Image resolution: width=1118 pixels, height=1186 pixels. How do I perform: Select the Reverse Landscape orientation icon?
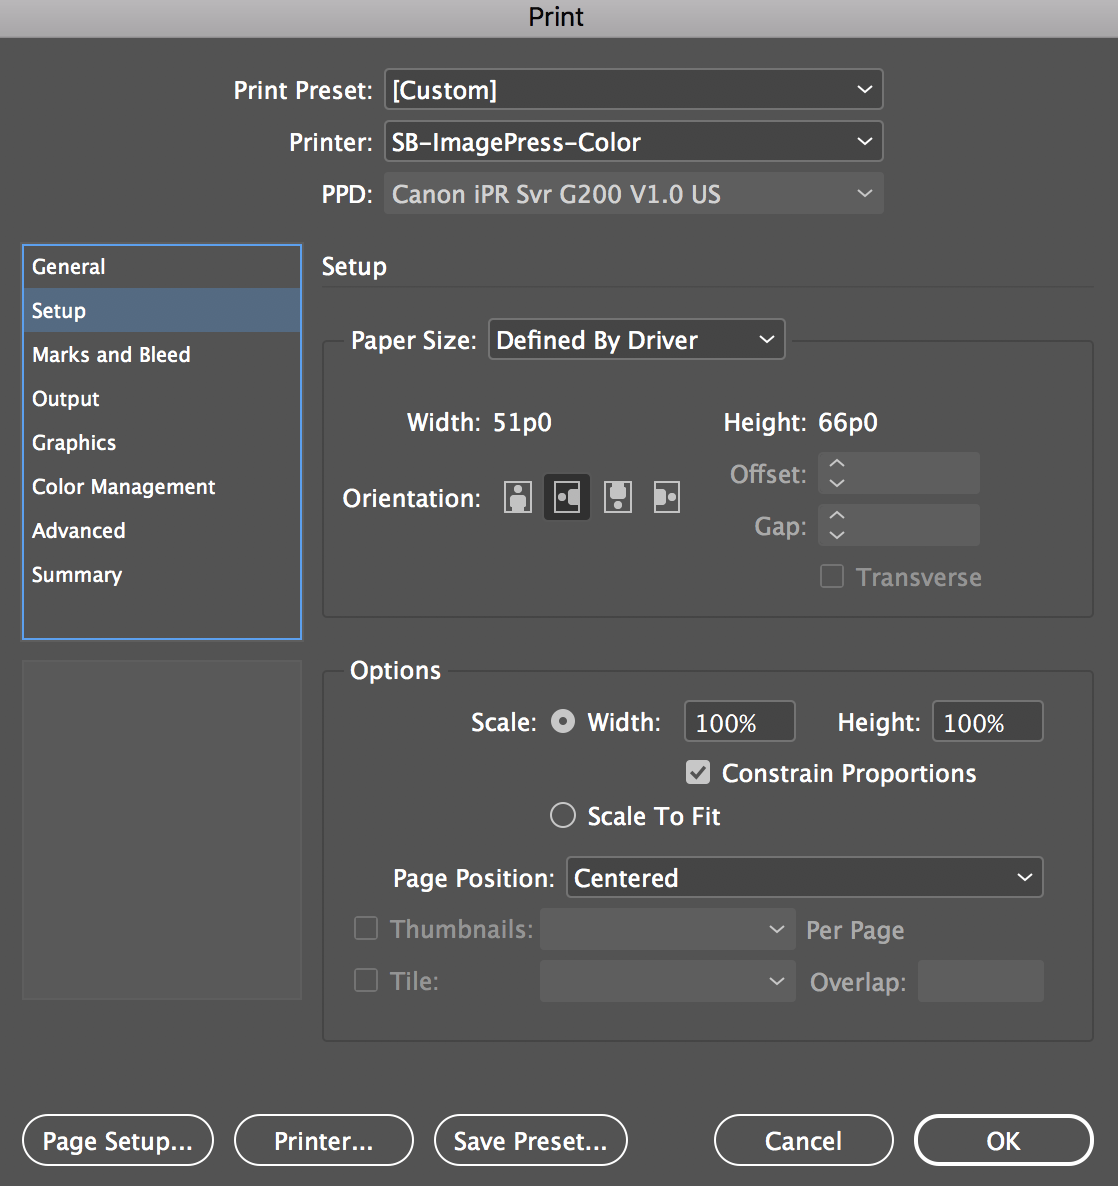pos(666,497)
